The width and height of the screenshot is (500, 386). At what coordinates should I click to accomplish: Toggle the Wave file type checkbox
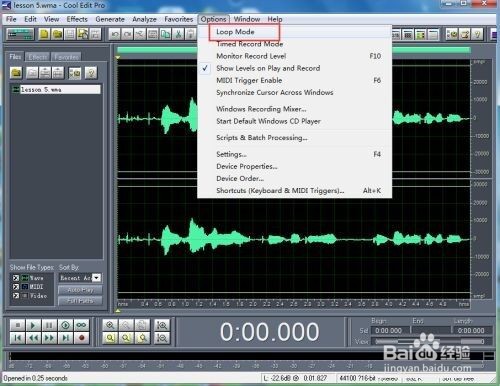tap(16, 278)
